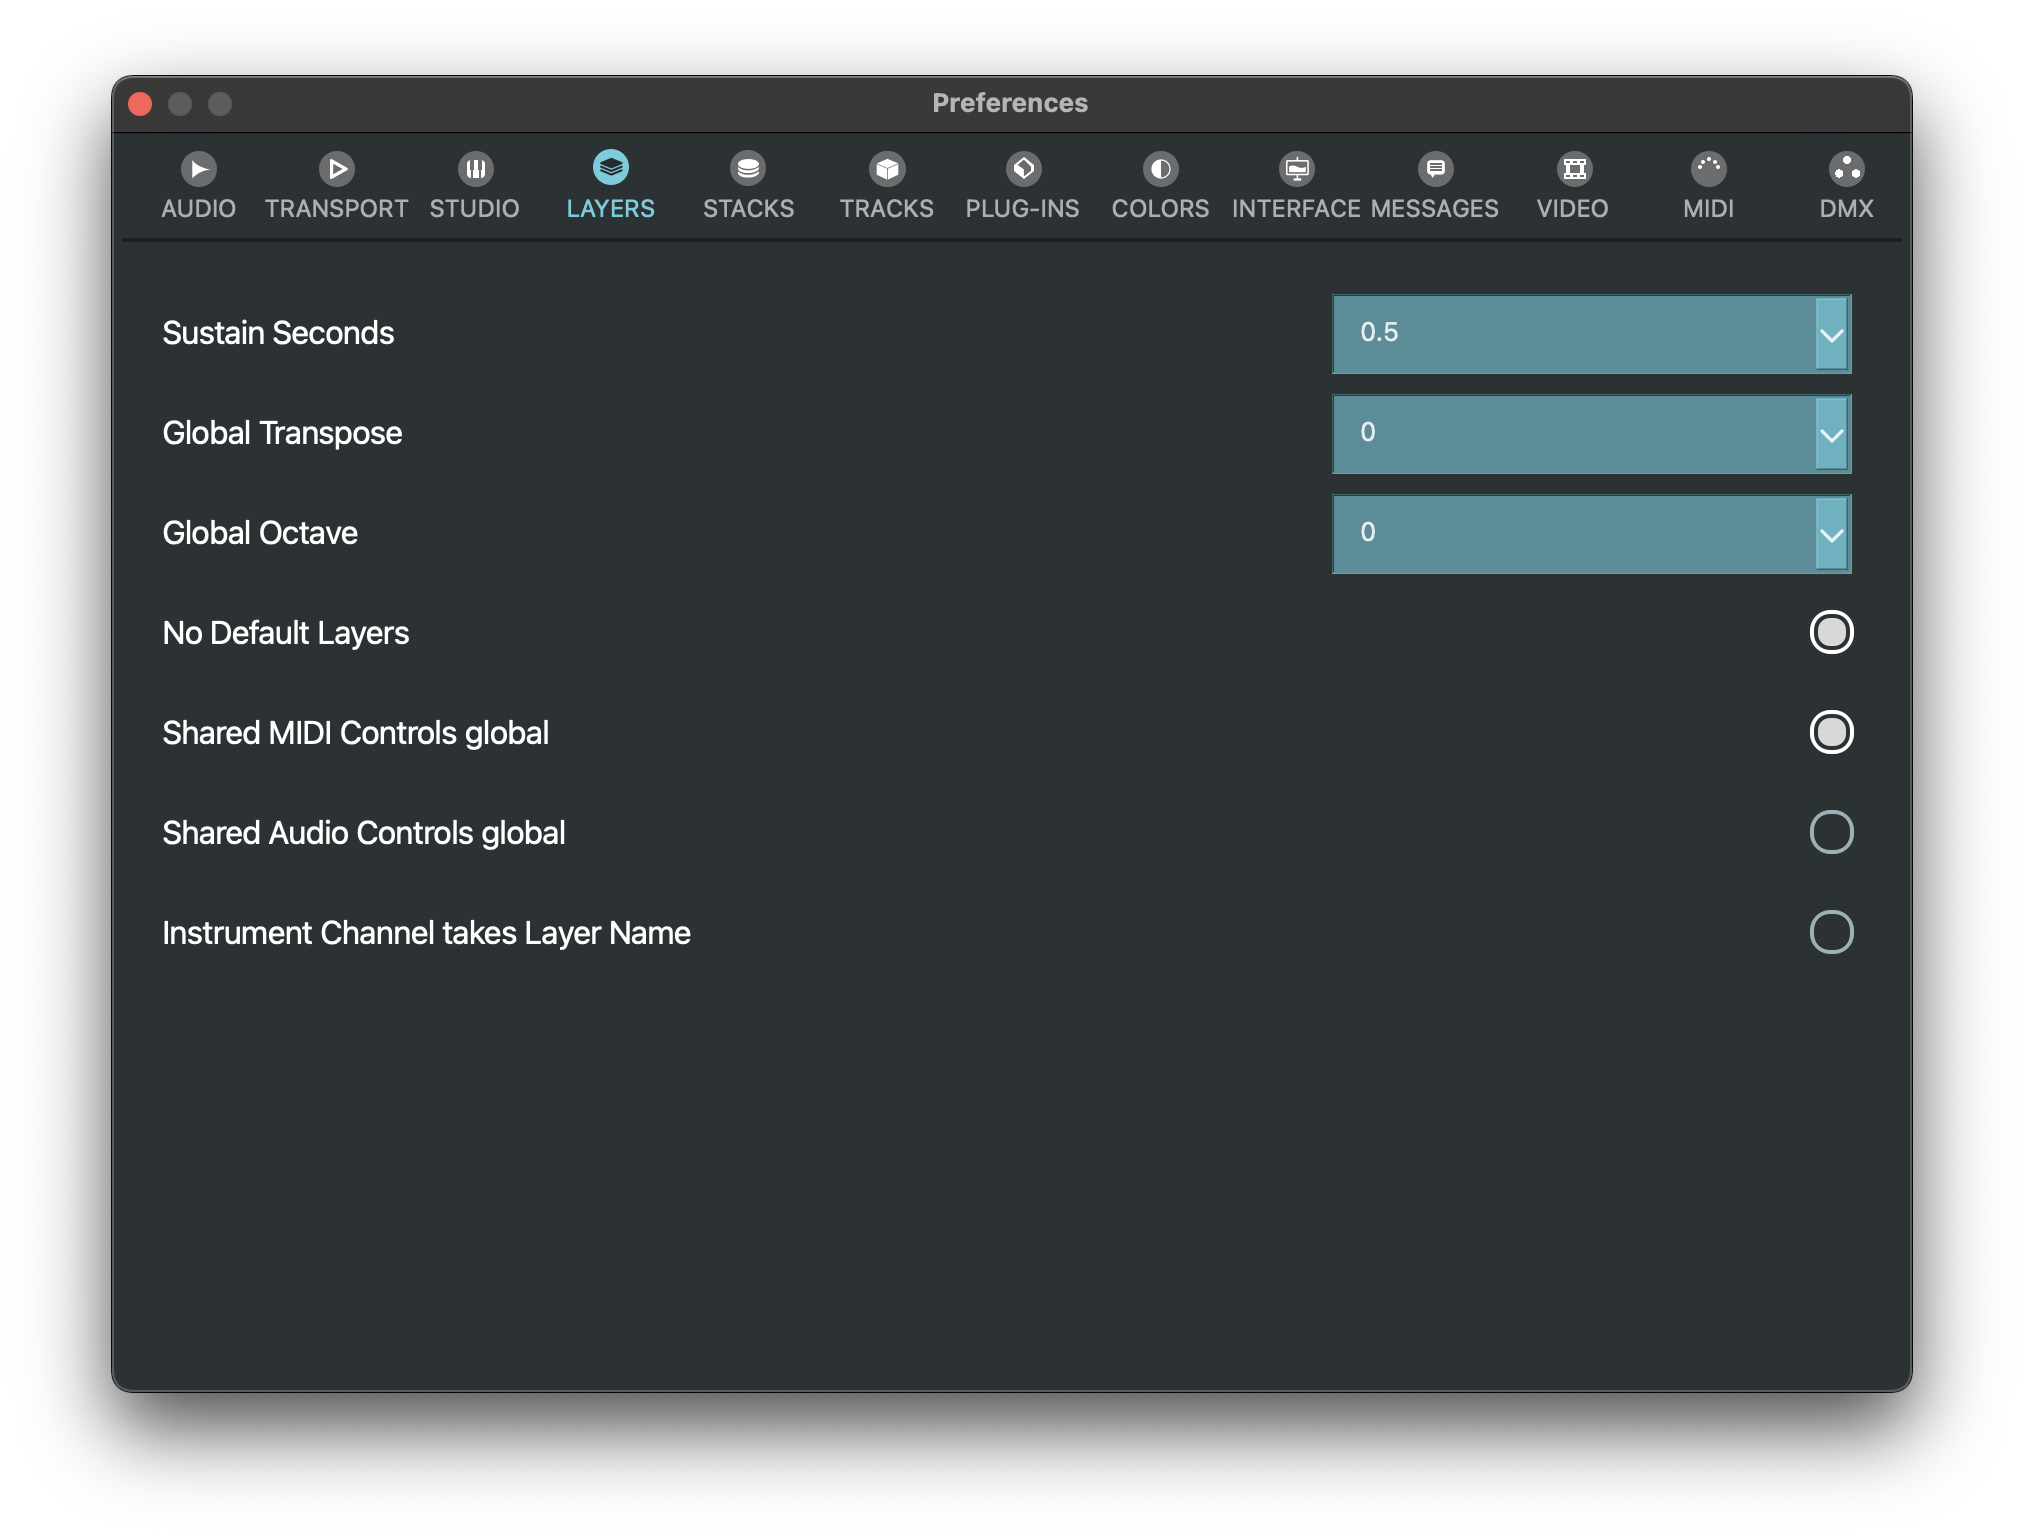2024x1540 pixels.
Task: Open the Transport preferences icon
Action: point(337,169)
